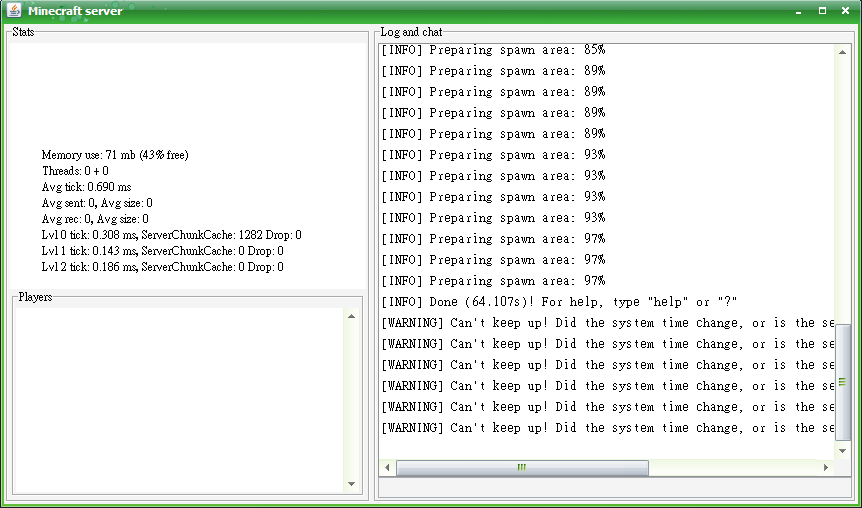This screenshot has height=508, width=862.
Task: Click the Players panel label
Action: pyautogui.click(x=35, y=297)
